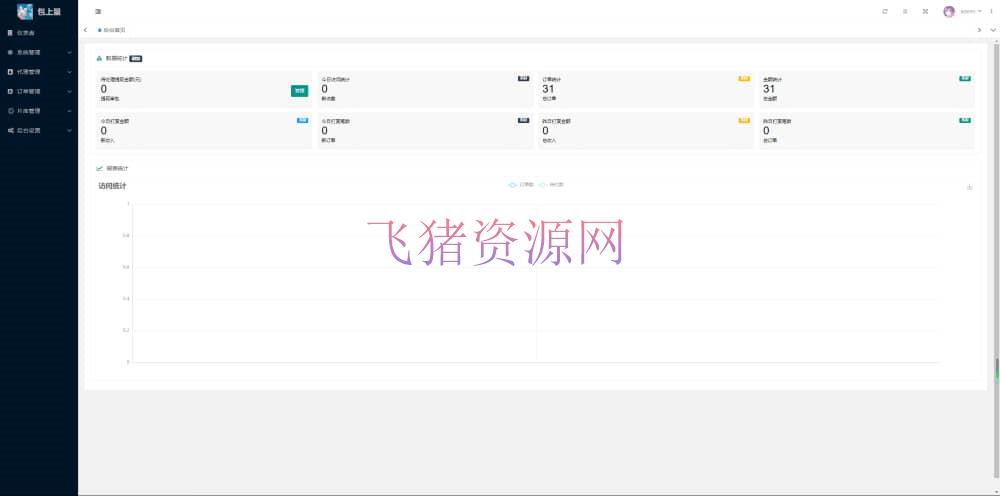Screen dimensions: 1000x496
Task: Click the 订单管理 sidebar menu icon
Action: click(10, 91)
